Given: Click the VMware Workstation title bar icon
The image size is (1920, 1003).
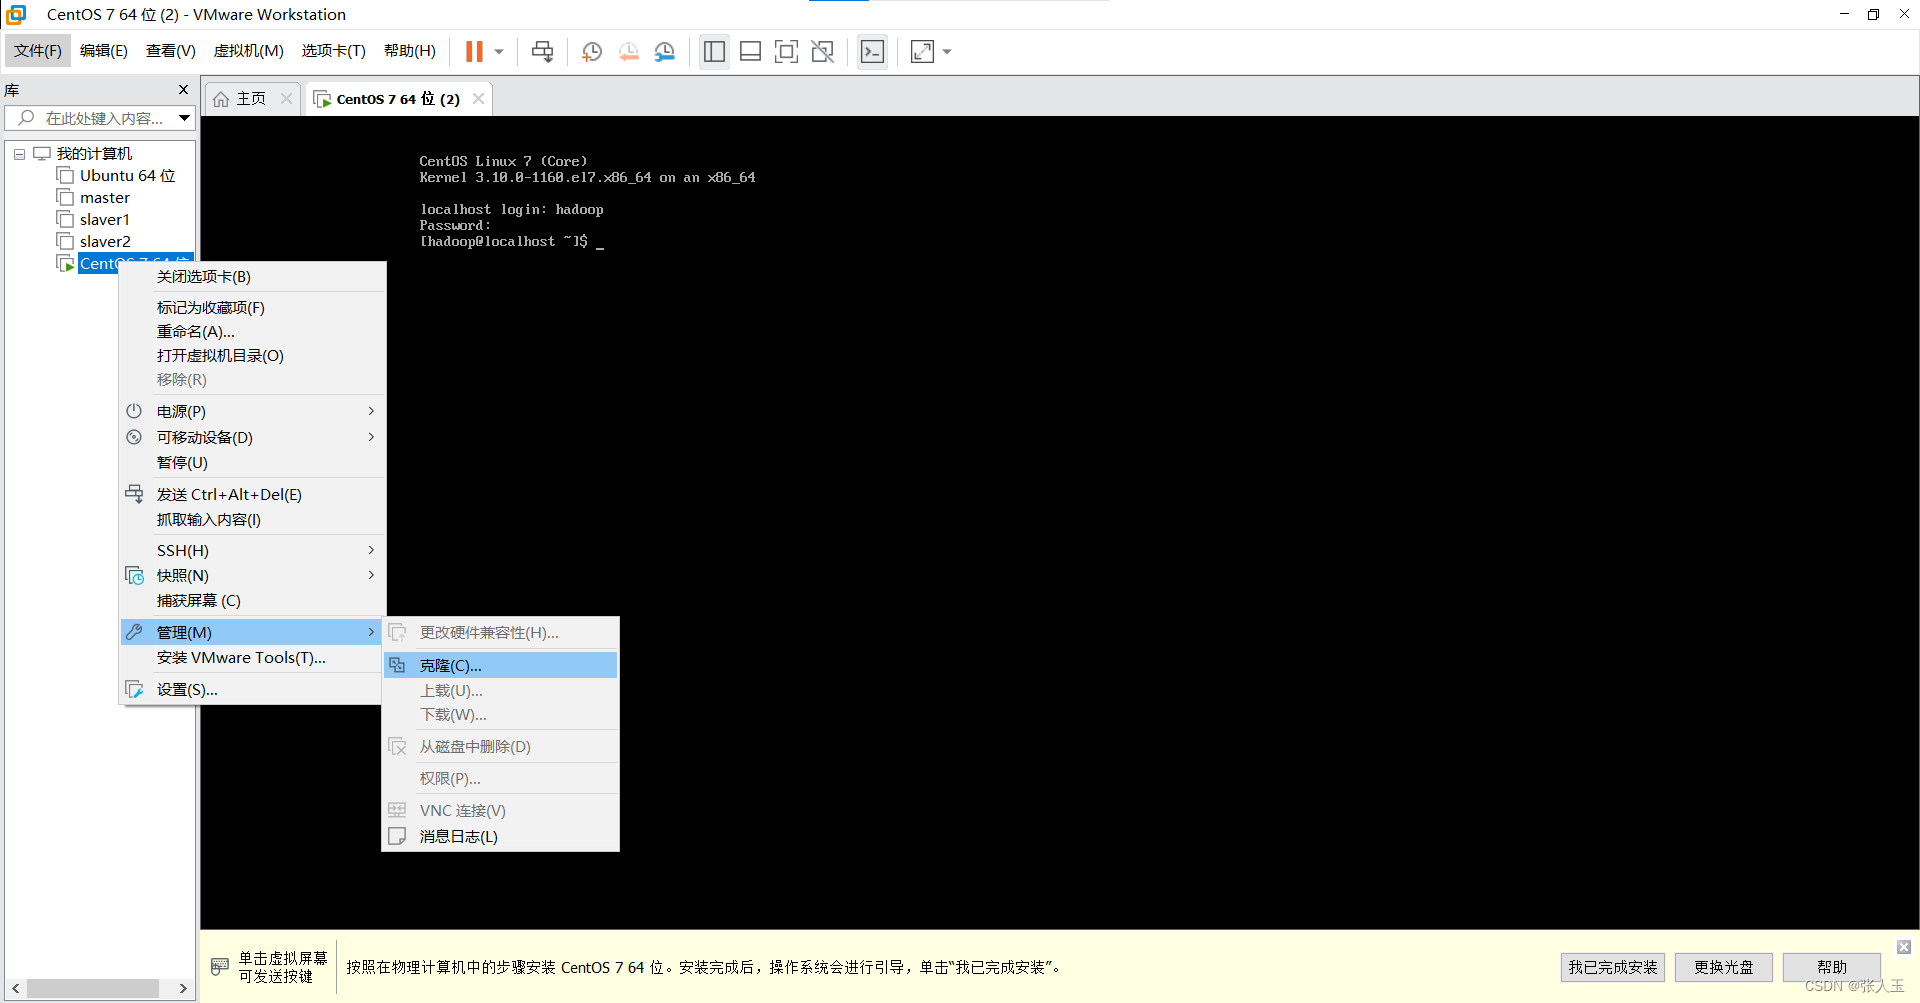Looking at the screenshot, I should pos(16,14).
